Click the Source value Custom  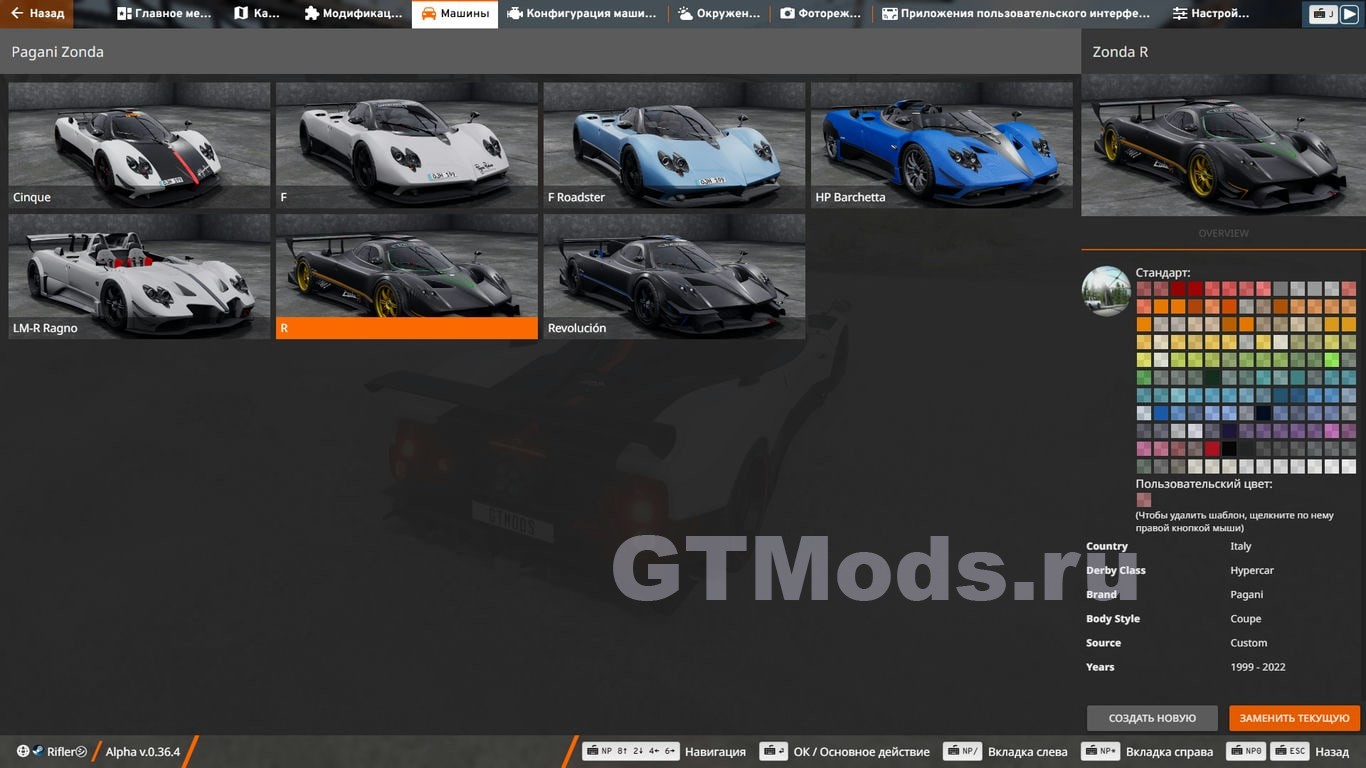click(x=1249, y=643)
